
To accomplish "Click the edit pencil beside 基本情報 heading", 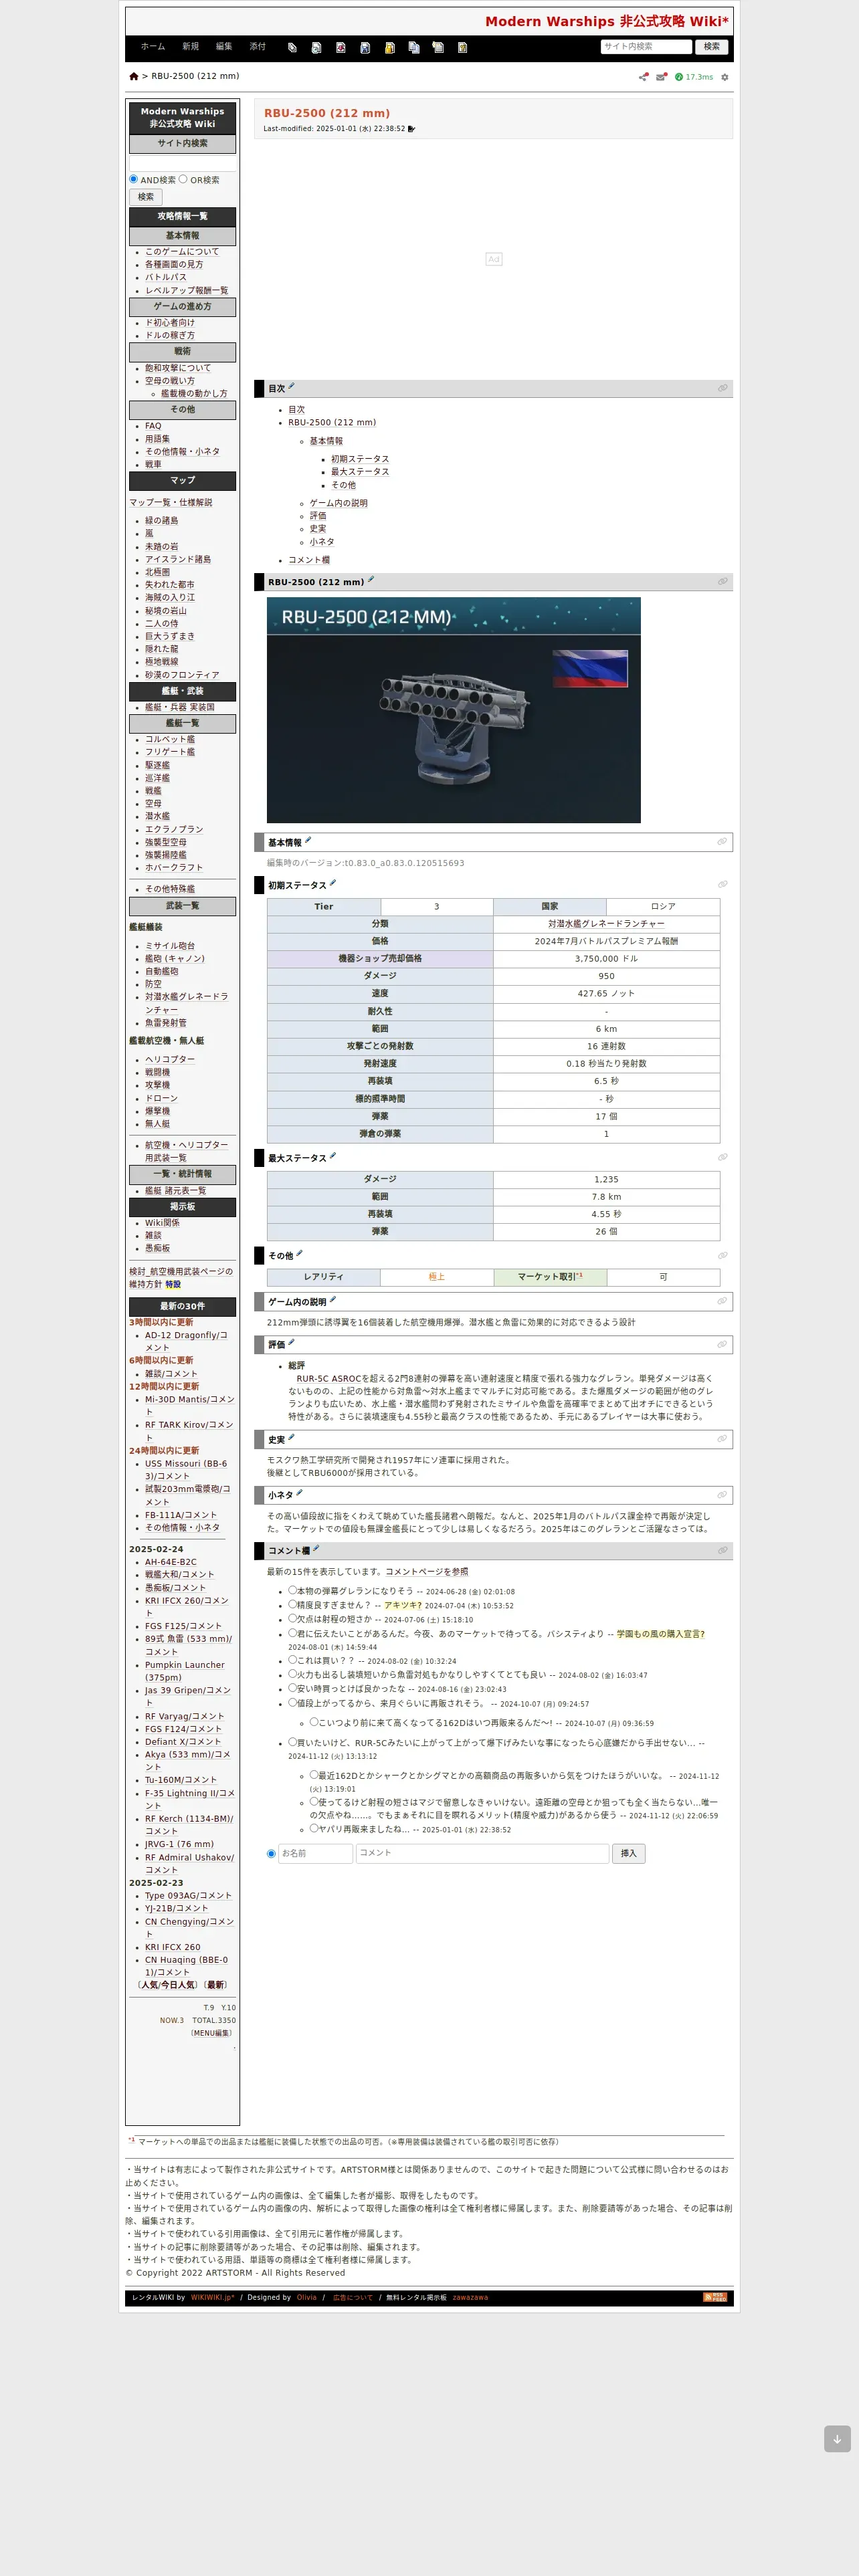I will [x=308, y=840].
